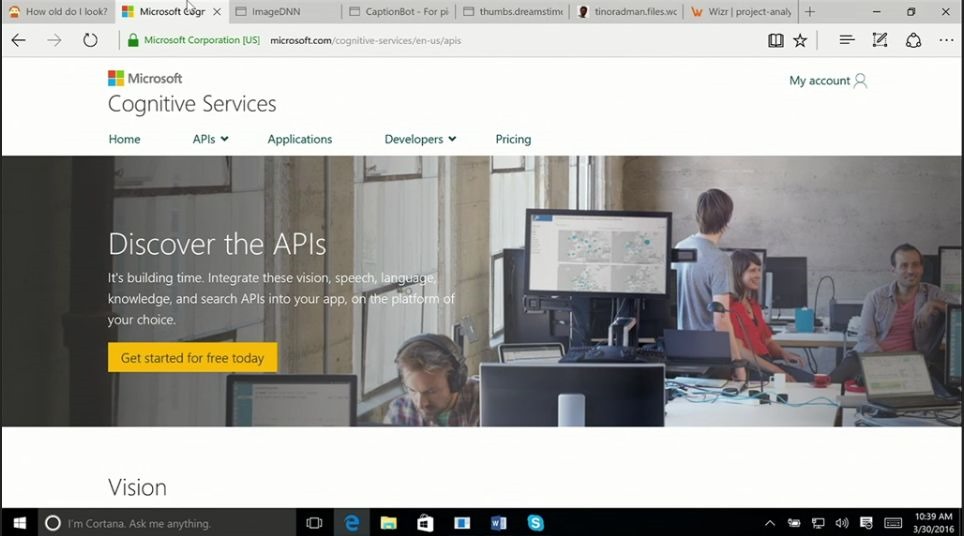Viewport: 964px width, 536px height.
Task: Open Word from the taskbar
Action: click(499, 523)
